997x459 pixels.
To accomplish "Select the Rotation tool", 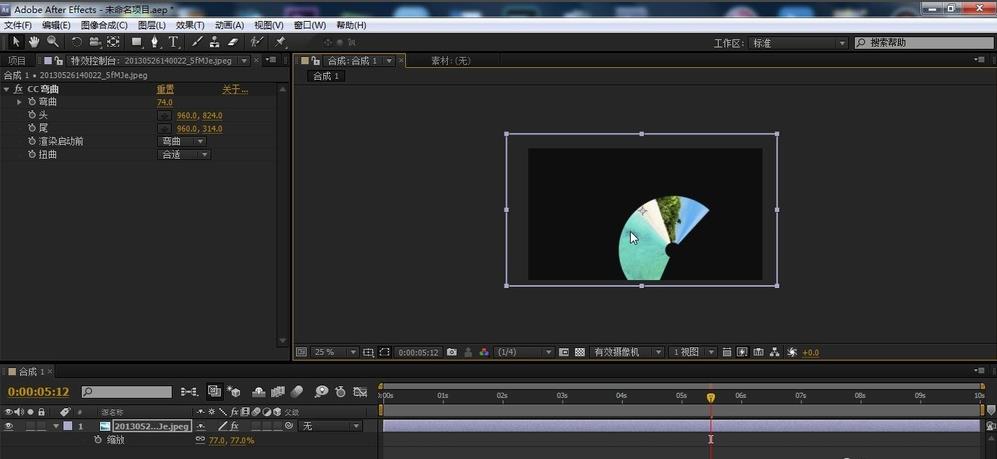I will tap(76, 41).
